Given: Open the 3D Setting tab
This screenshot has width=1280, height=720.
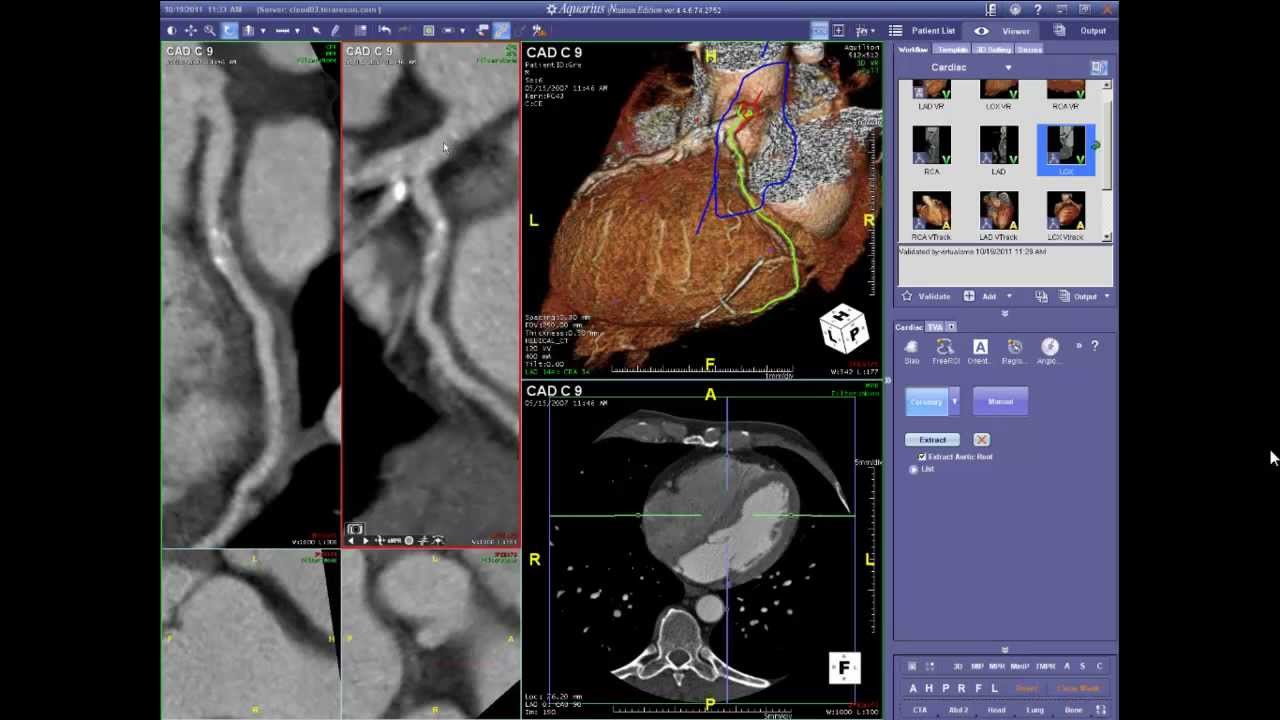Looking at the screenshot, I should 993,49.
